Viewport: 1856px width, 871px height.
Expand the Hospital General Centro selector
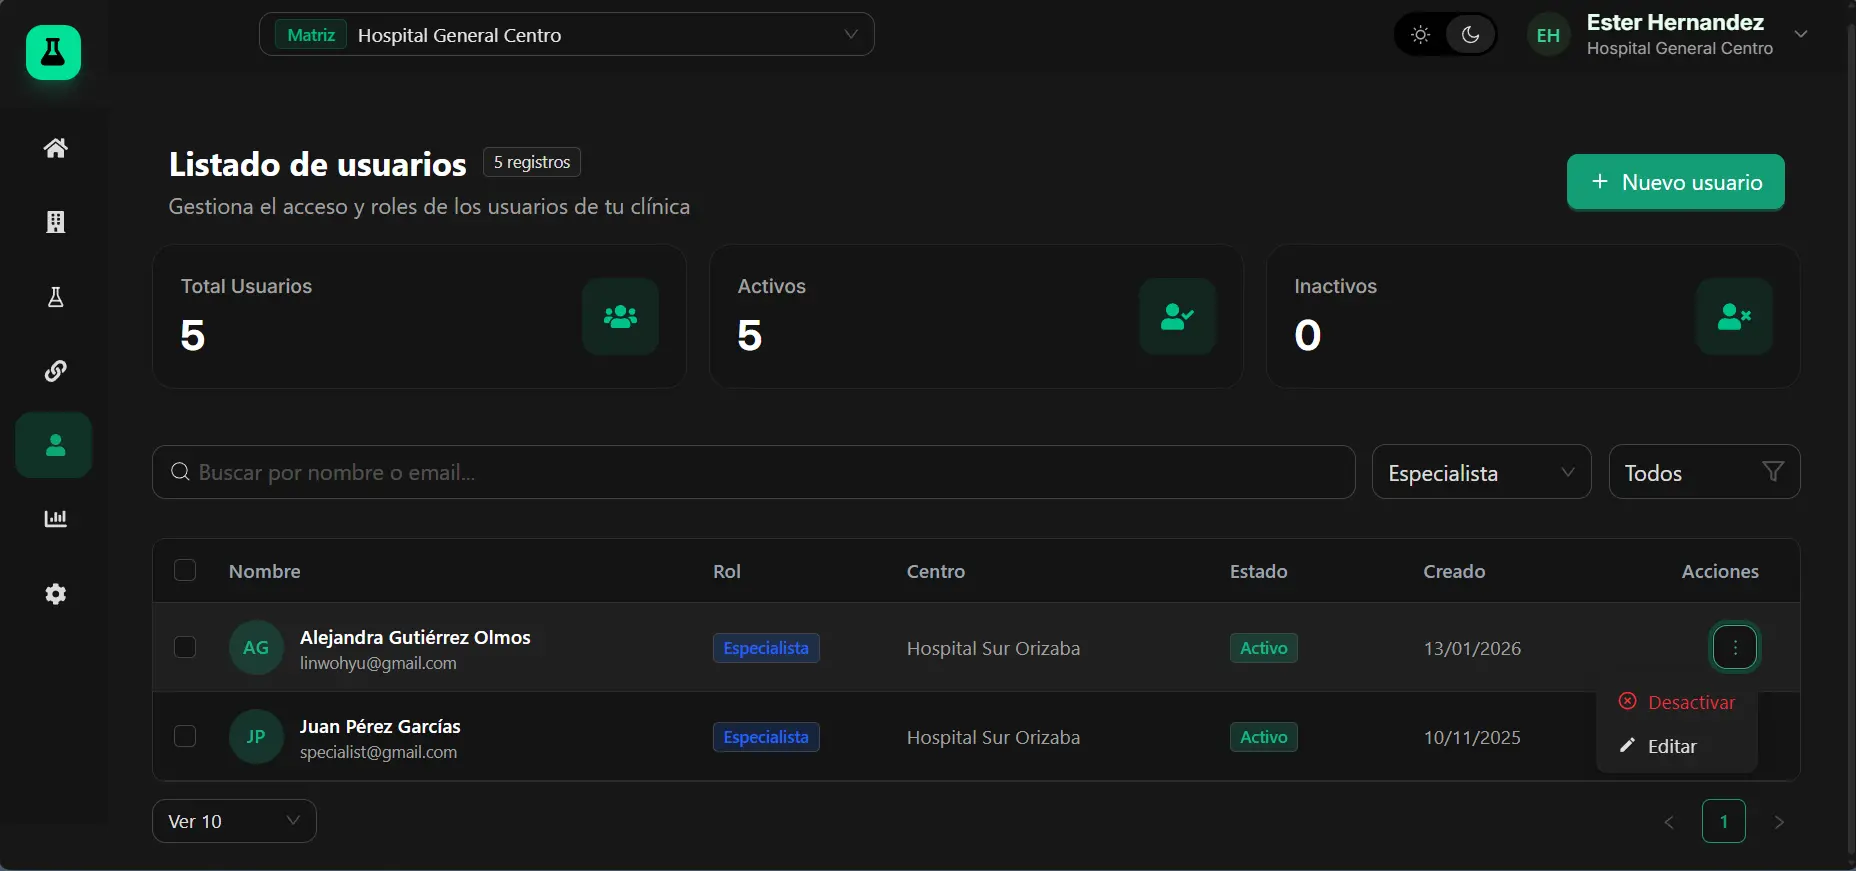[566, 35]
